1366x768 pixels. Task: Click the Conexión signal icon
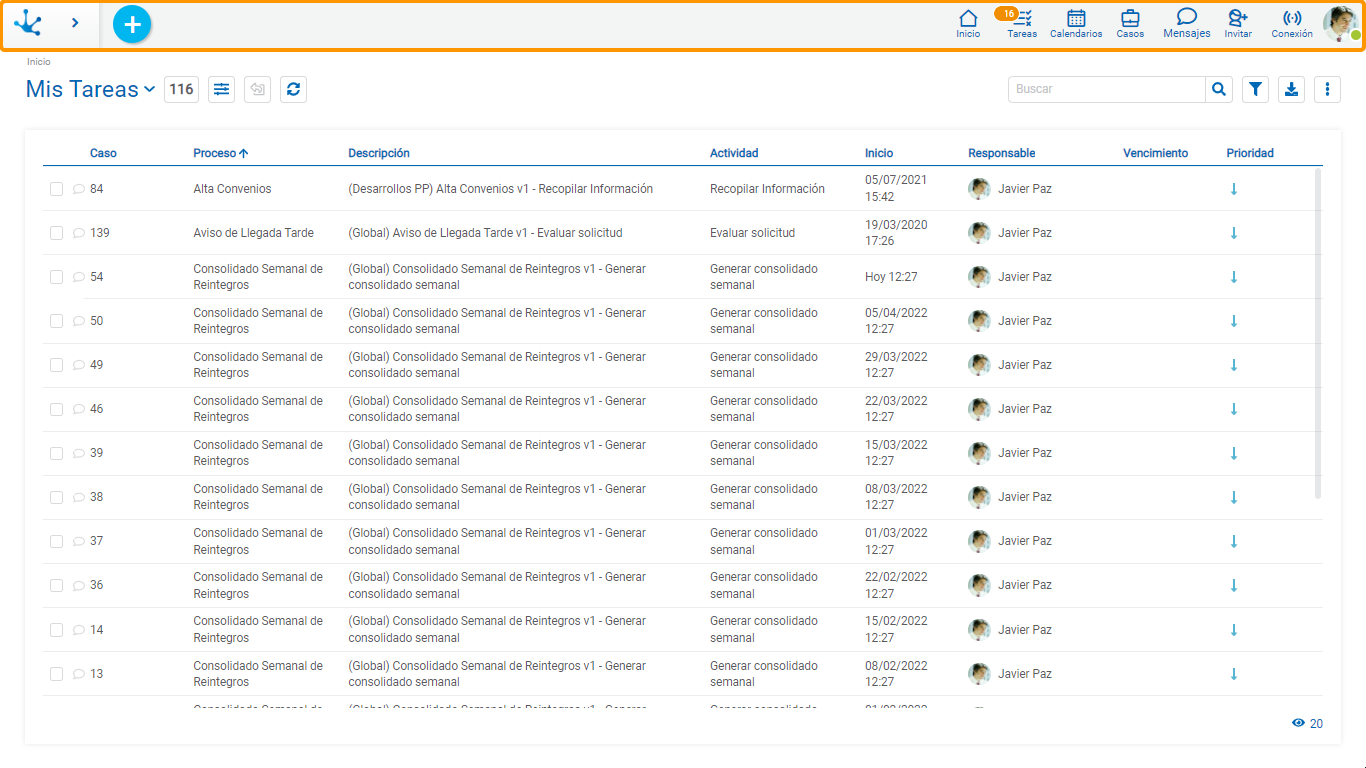(1292, 24)
